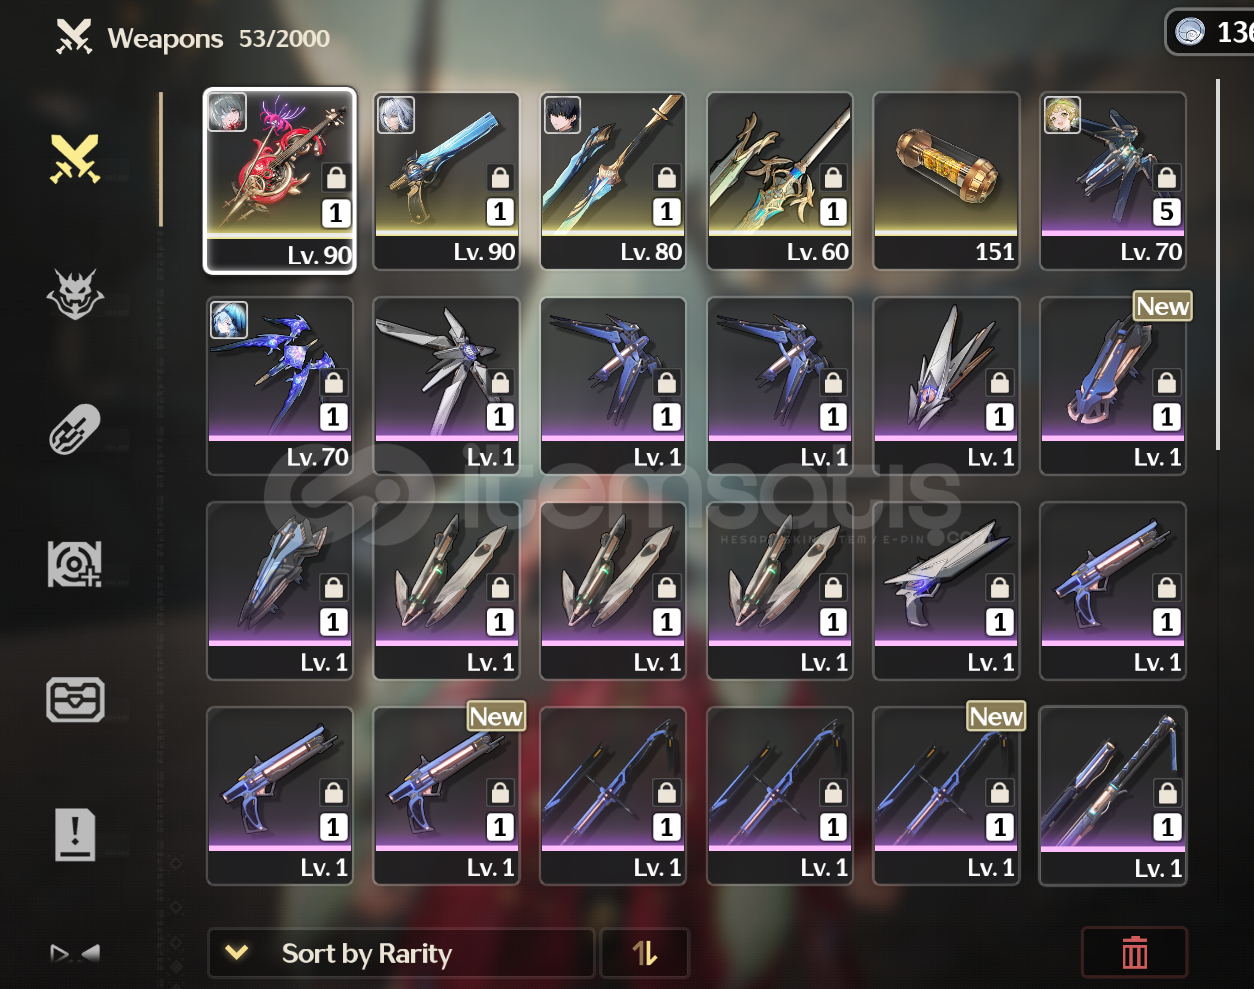The width and height of the screenshot is (1254, 989).
Task: Select the New-tagged gauntlets in second row
Action: click(1113, 386)
